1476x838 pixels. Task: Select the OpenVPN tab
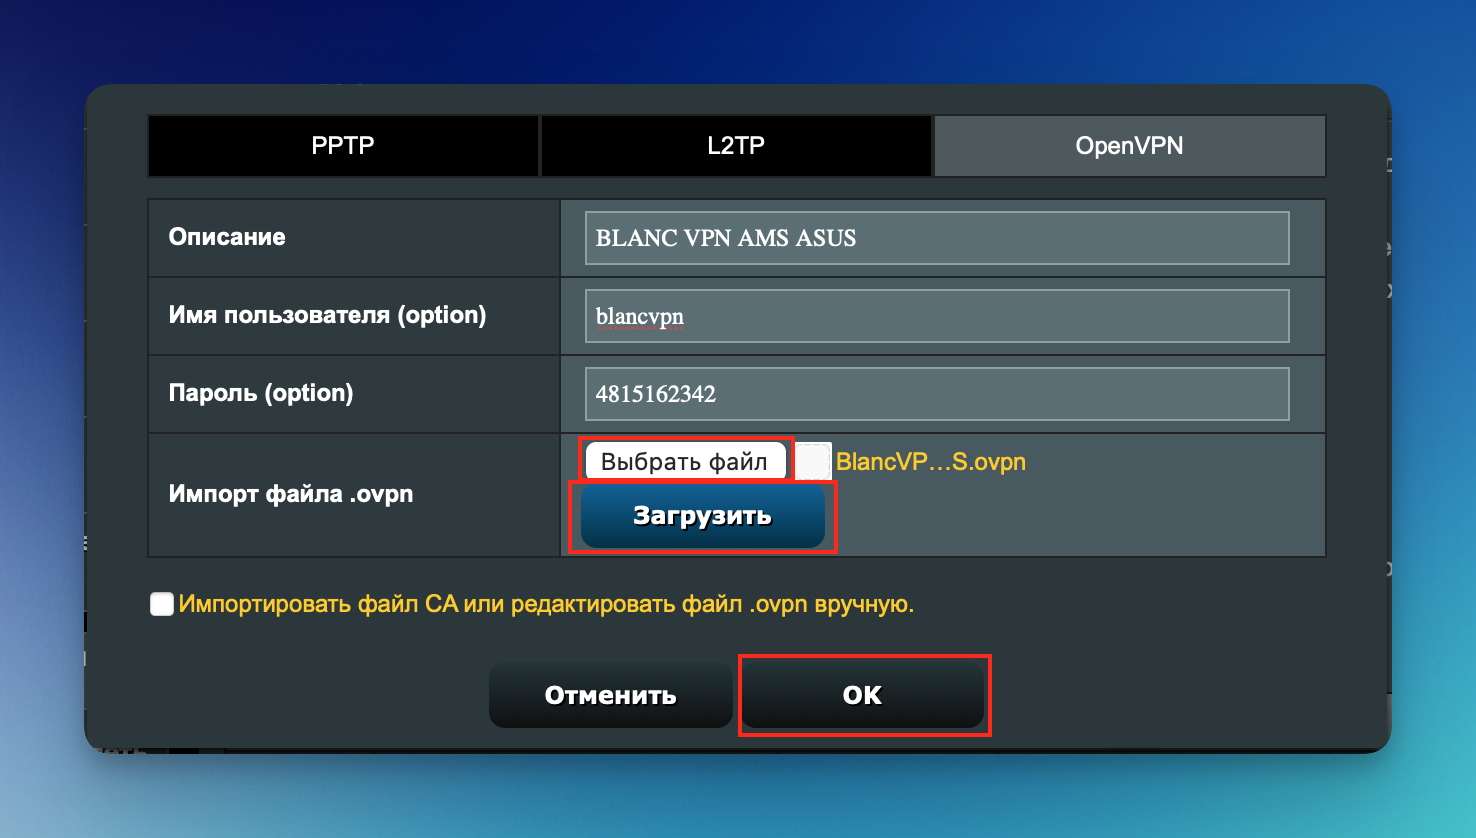click(x=1129, y=146)
